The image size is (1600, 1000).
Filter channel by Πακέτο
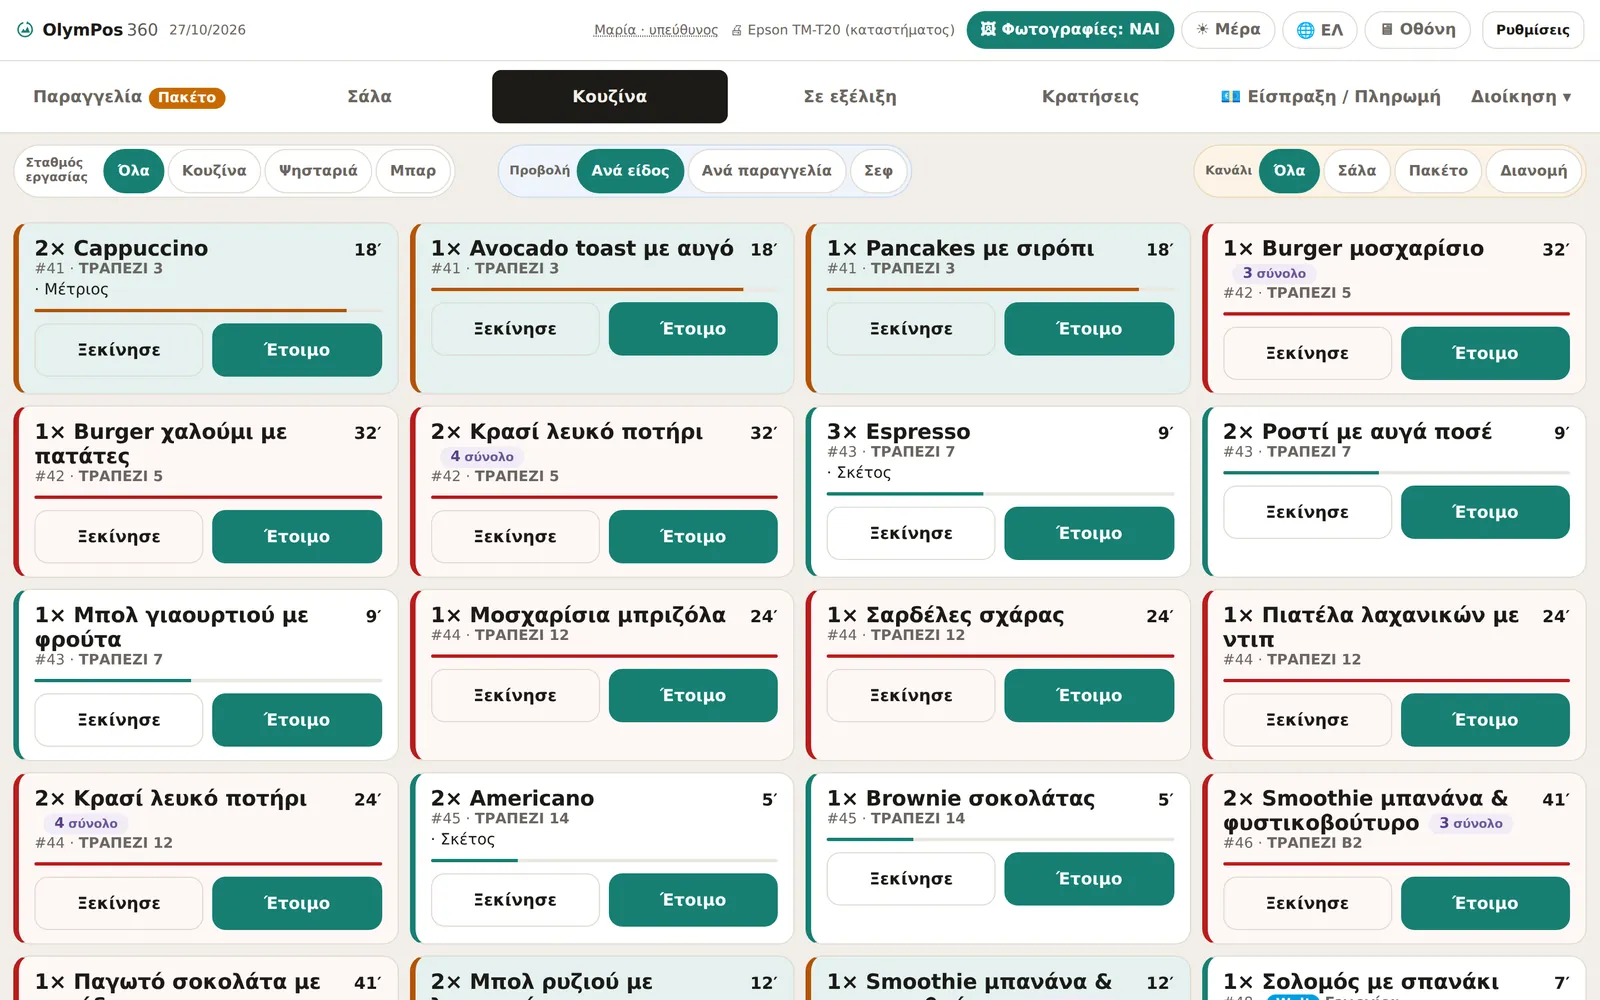click(1438, 171)
